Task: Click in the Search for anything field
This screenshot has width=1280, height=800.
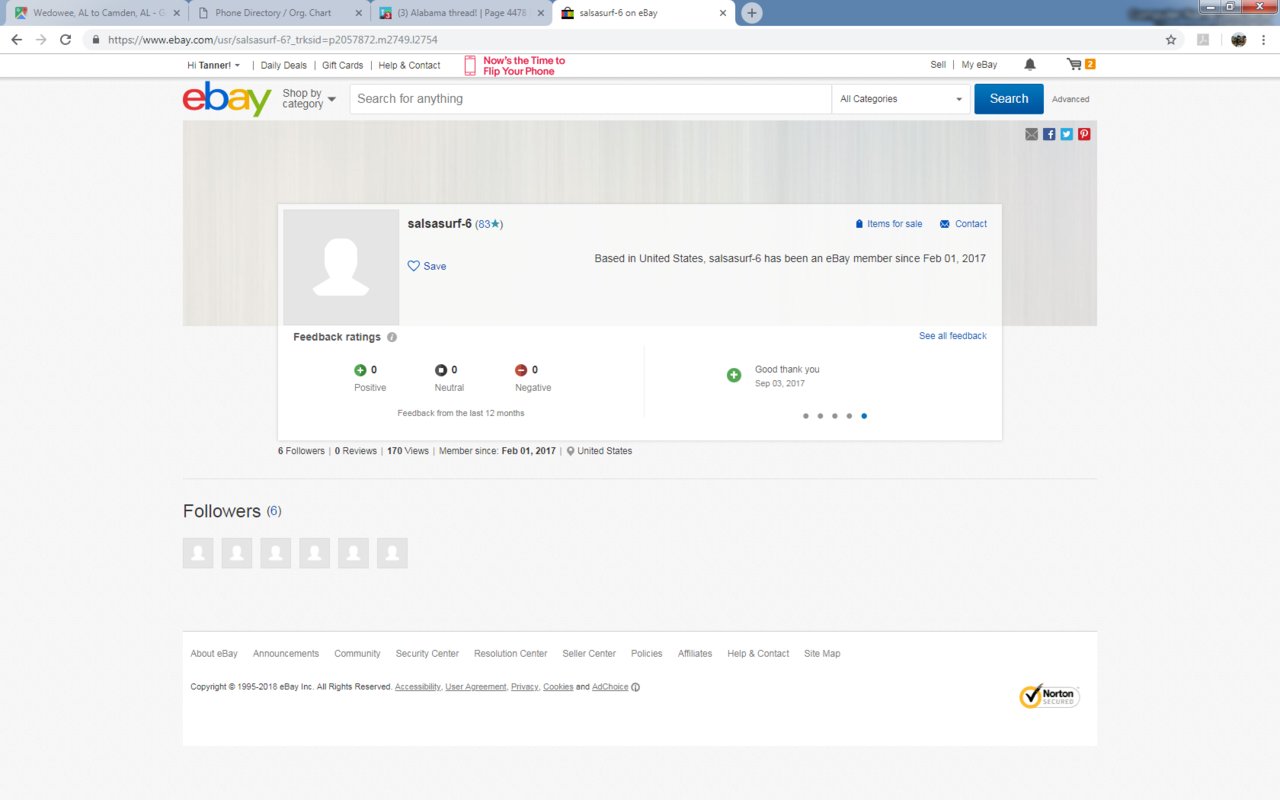Action: tap(590, 99)
